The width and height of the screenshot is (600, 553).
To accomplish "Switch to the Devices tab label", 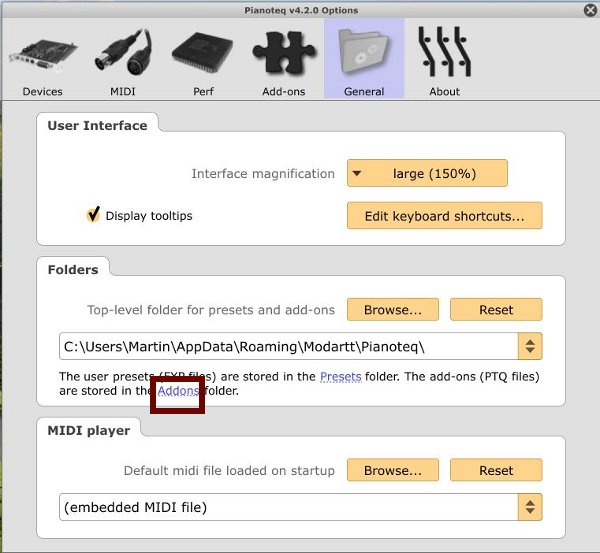I will click(x=42, y=92).
